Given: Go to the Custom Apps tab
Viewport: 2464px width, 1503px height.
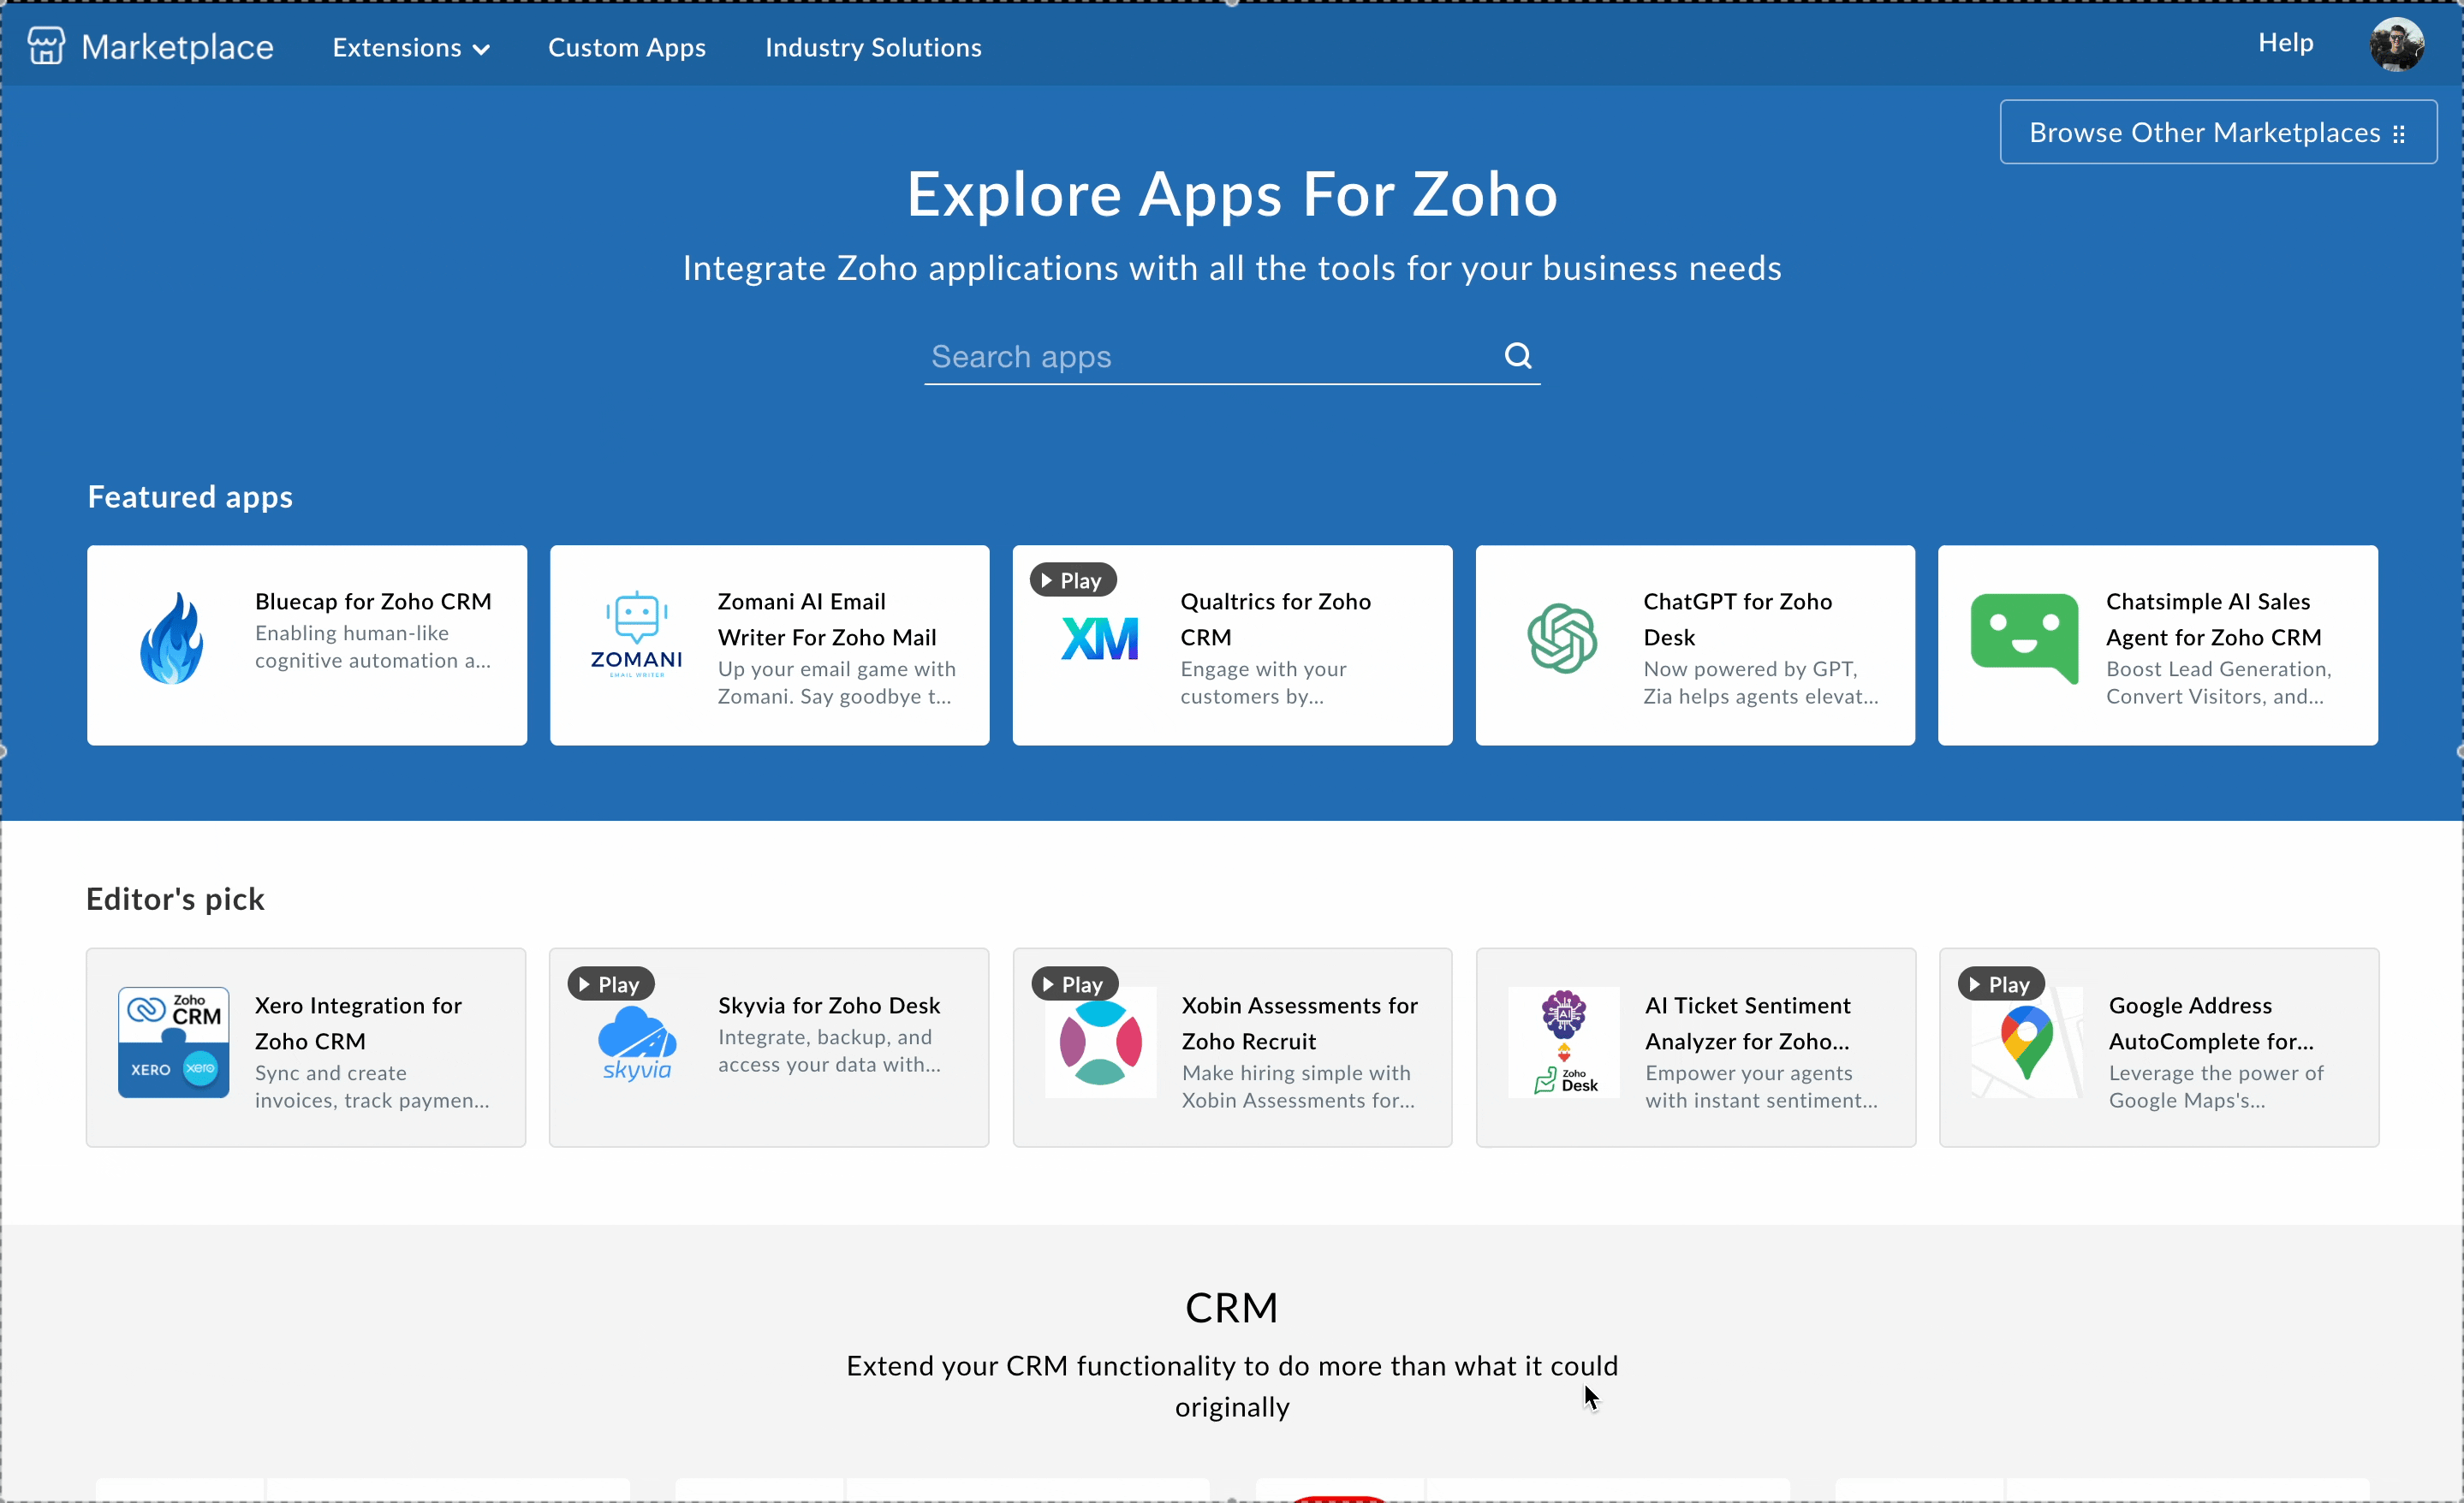Looking at the screenshot, I should [626, 47].
